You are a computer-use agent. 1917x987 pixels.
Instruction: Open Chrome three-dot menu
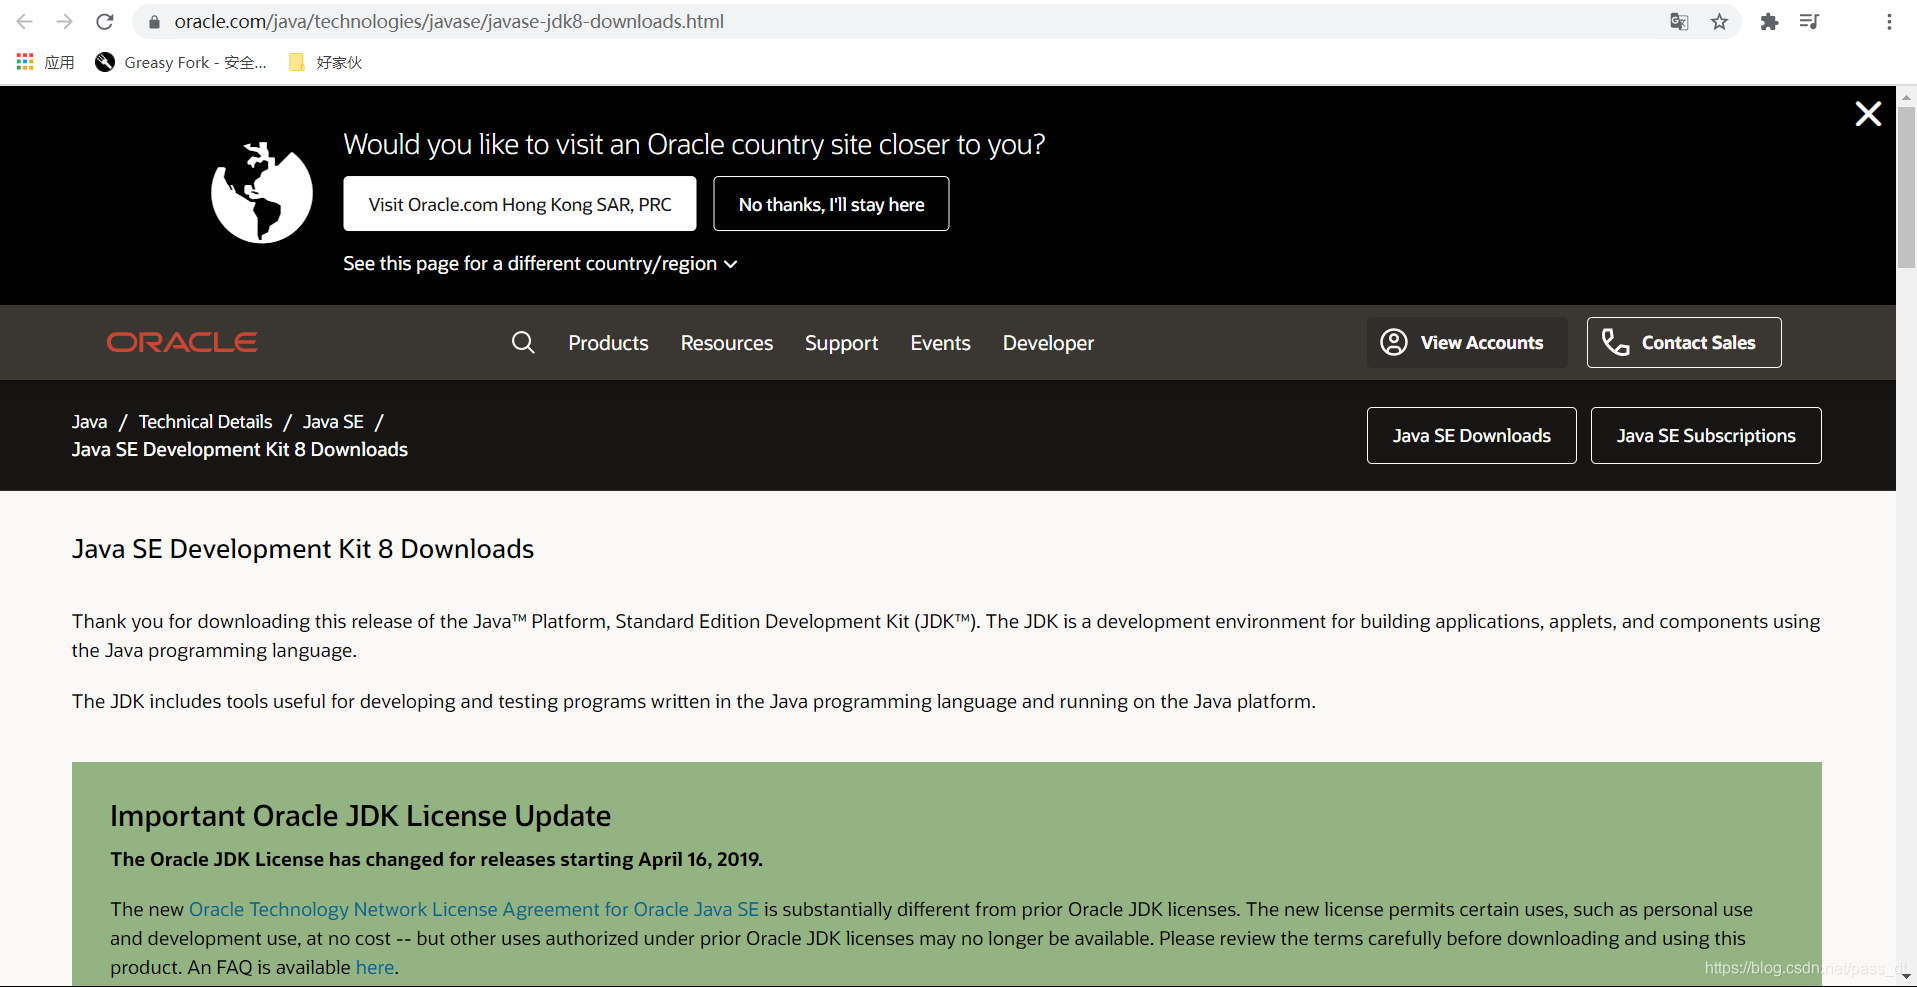click(x=1889, y=21)
